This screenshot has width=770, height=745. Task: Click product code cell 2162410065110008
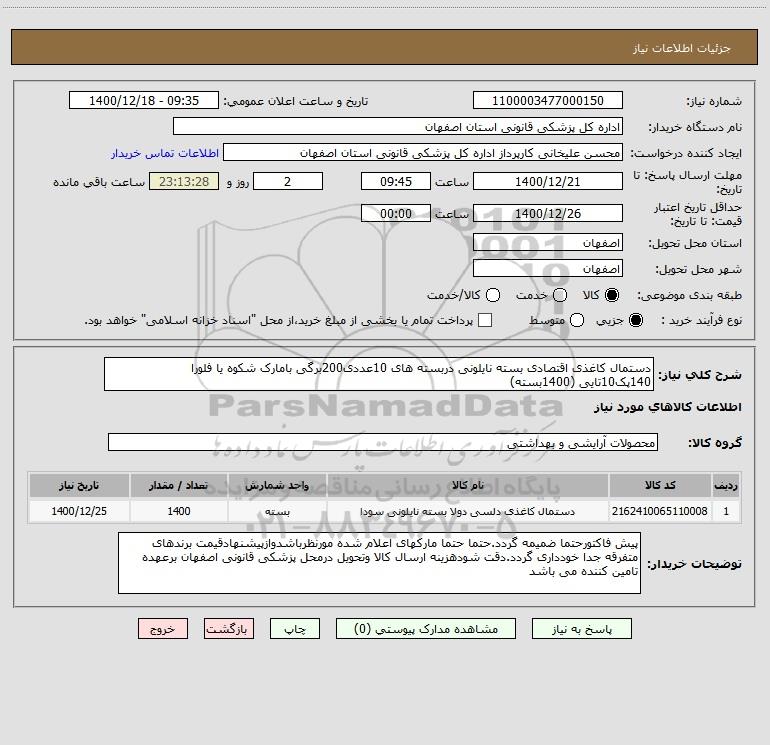tap(660, 511)
